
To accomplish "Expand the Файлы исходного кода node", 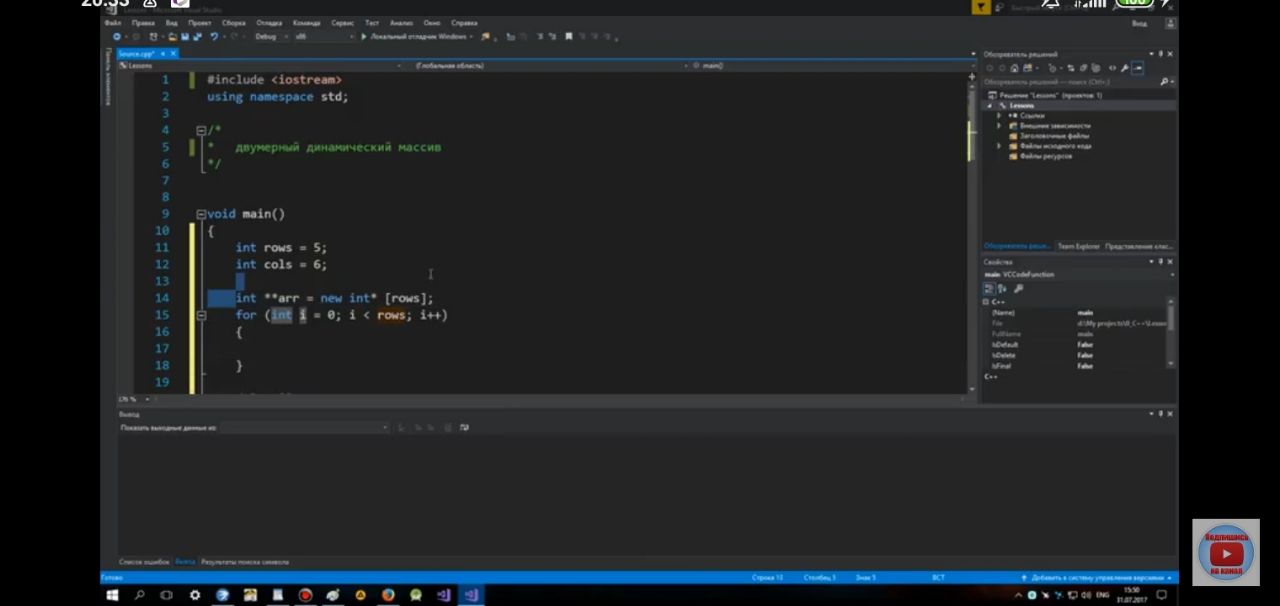I will [x=999, y=146].
